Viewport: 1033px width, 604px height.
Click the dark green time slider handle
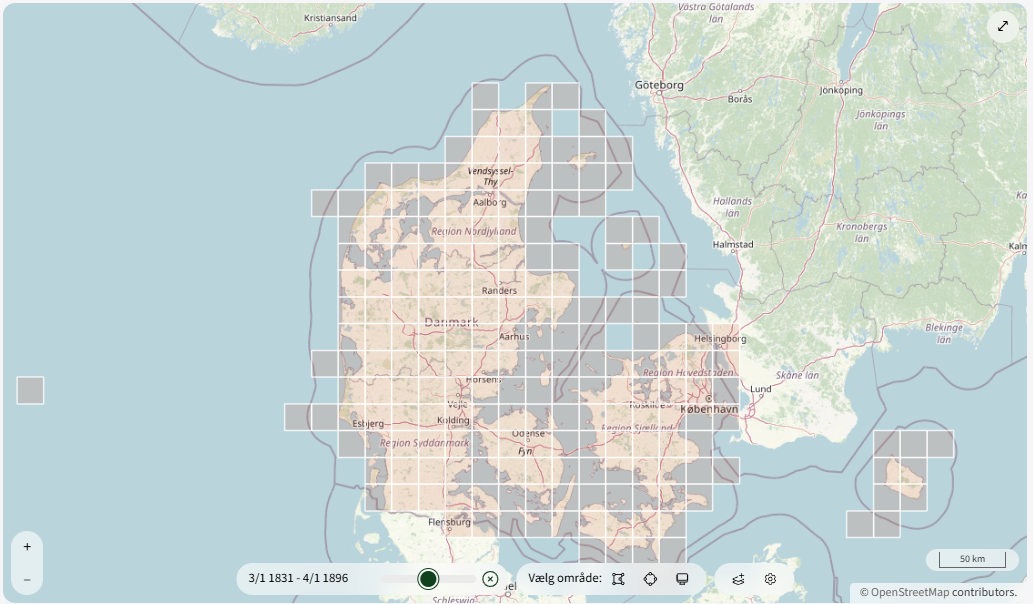pos(429,579)
